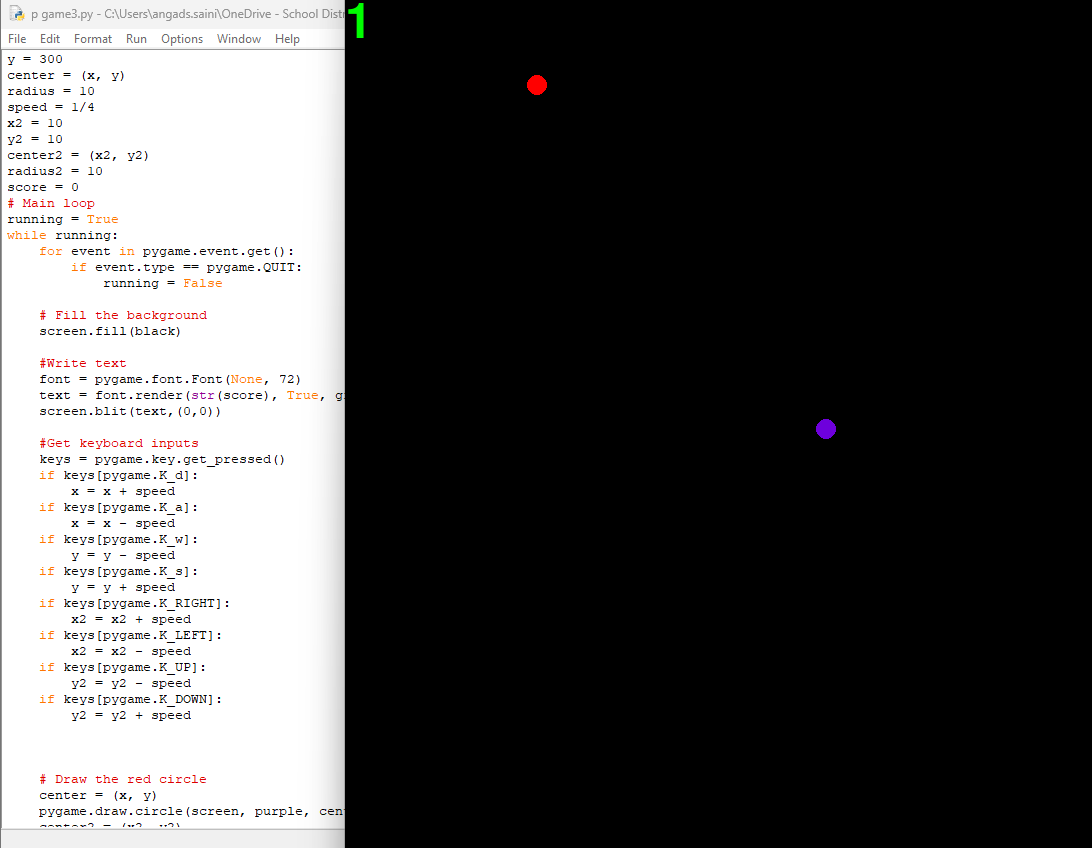Click the Python file icon in title bar
1092x848 pixels.
pyautogui.click(x=17, y=14)
